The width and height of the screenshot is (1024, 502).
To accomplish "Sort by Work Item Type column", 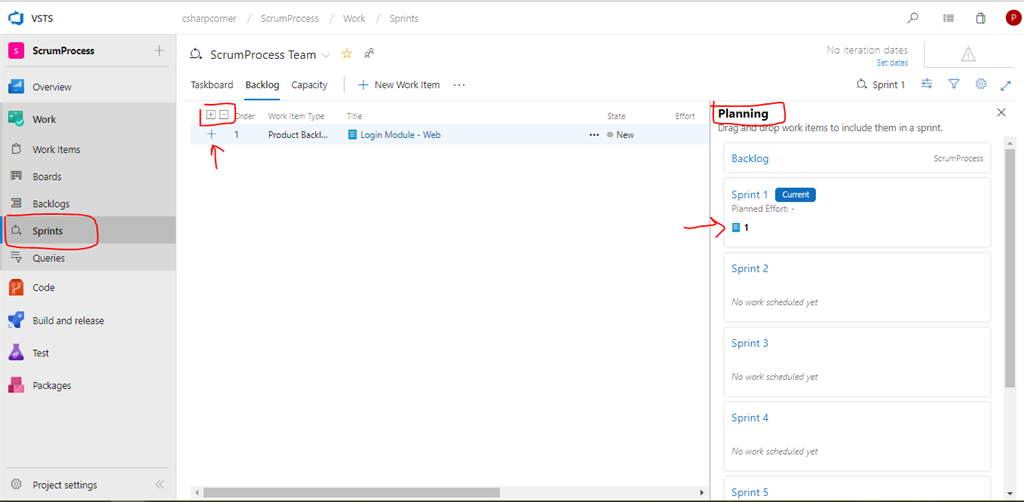I will point(296,116).
